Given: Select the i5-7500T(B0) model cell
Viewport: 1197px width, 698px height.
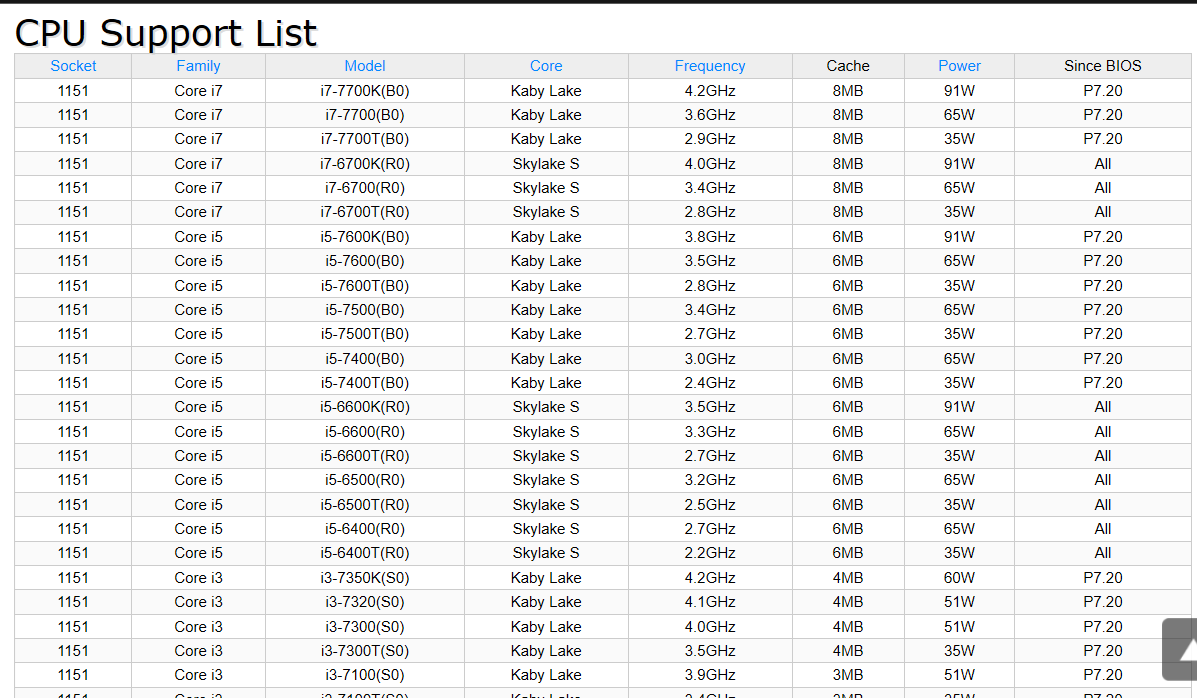Looking at the screenshot, I should (x=365, y=334).
